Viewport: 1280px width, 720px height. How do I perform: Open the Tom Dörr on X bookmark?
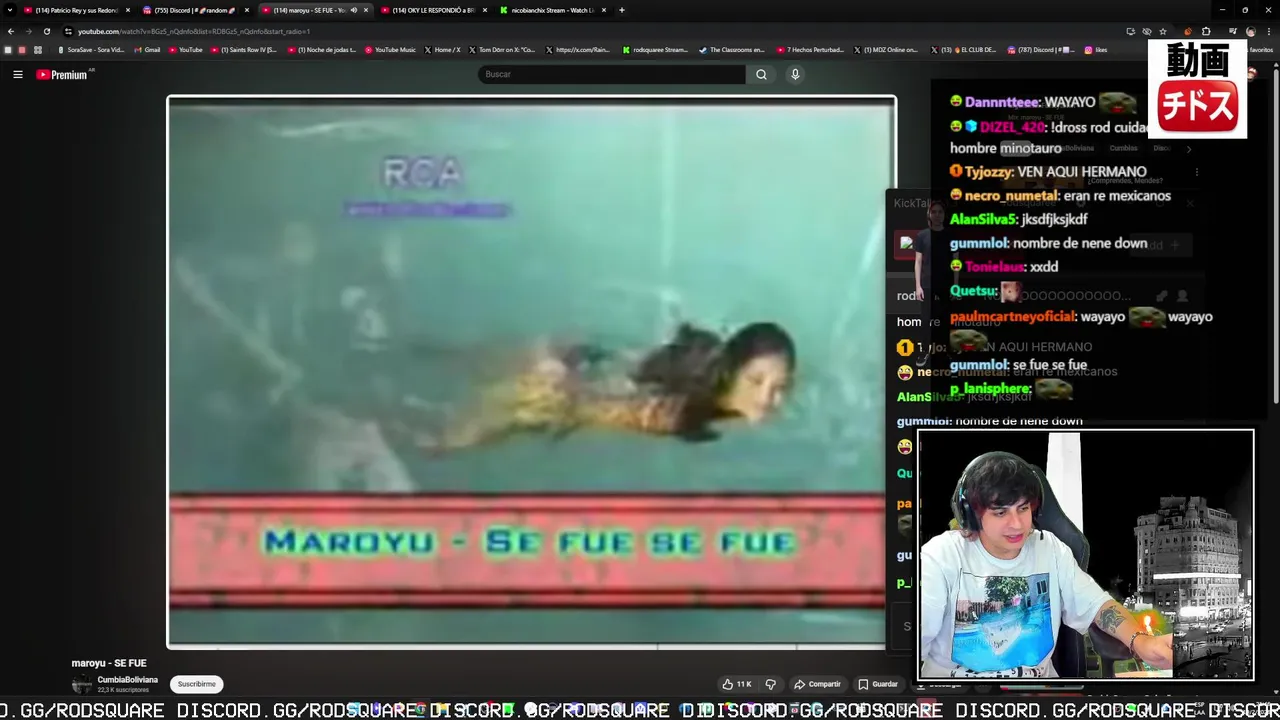502,50
